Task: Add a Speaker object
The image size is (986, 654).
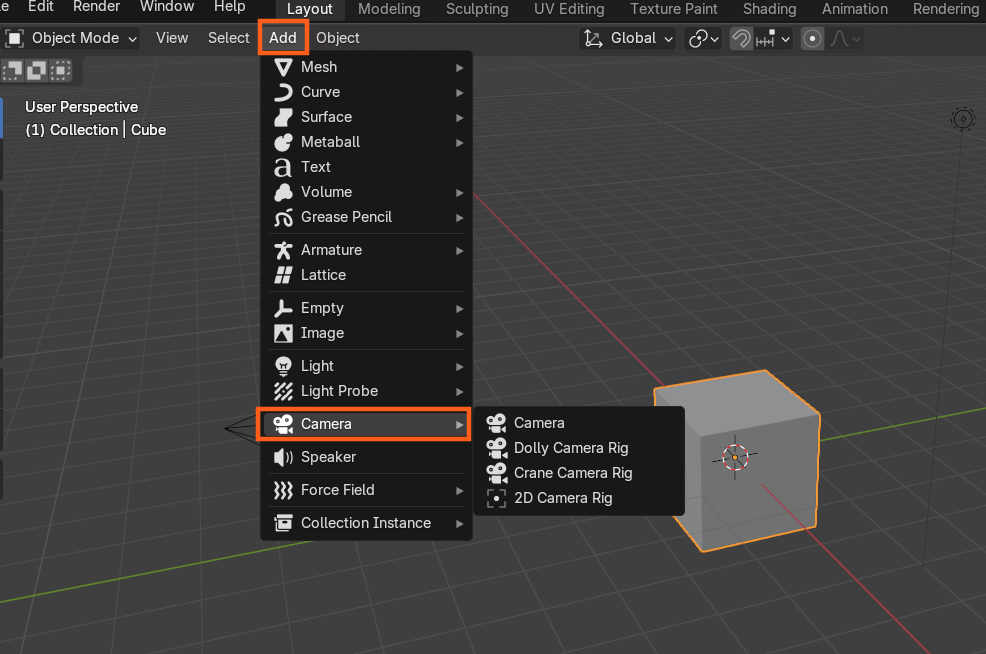Action: click(366, 457)
